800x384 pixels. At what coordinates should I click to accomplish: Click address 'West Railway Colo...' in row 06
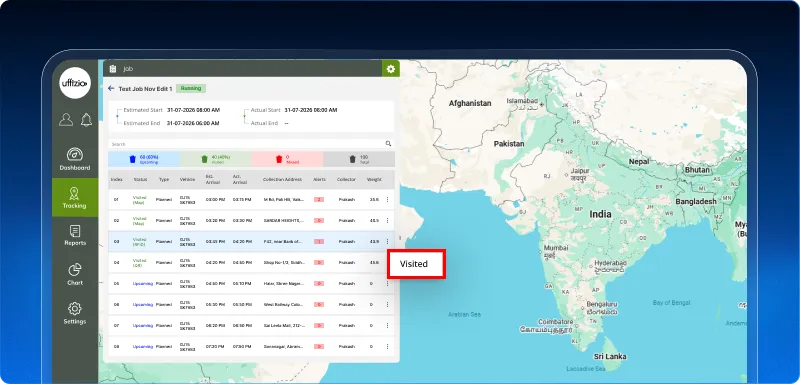284,304
